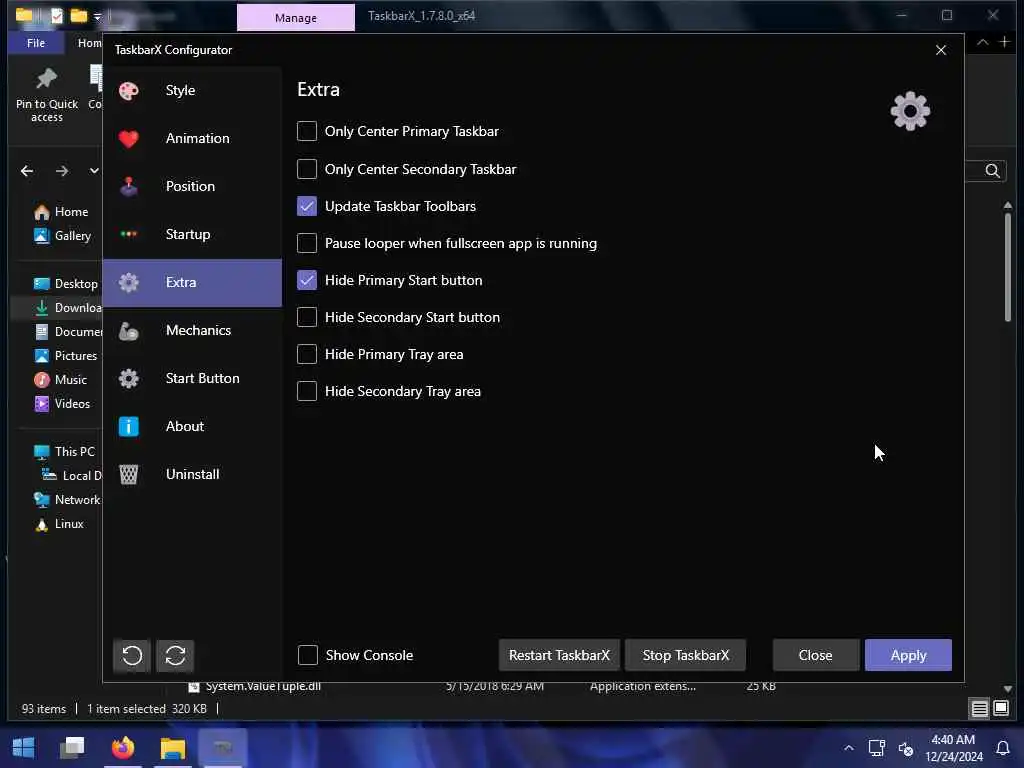Expand recent locations dropdown in Explorer
Image resolution: width=1024 pixels, height=768 pixels.
94,171
